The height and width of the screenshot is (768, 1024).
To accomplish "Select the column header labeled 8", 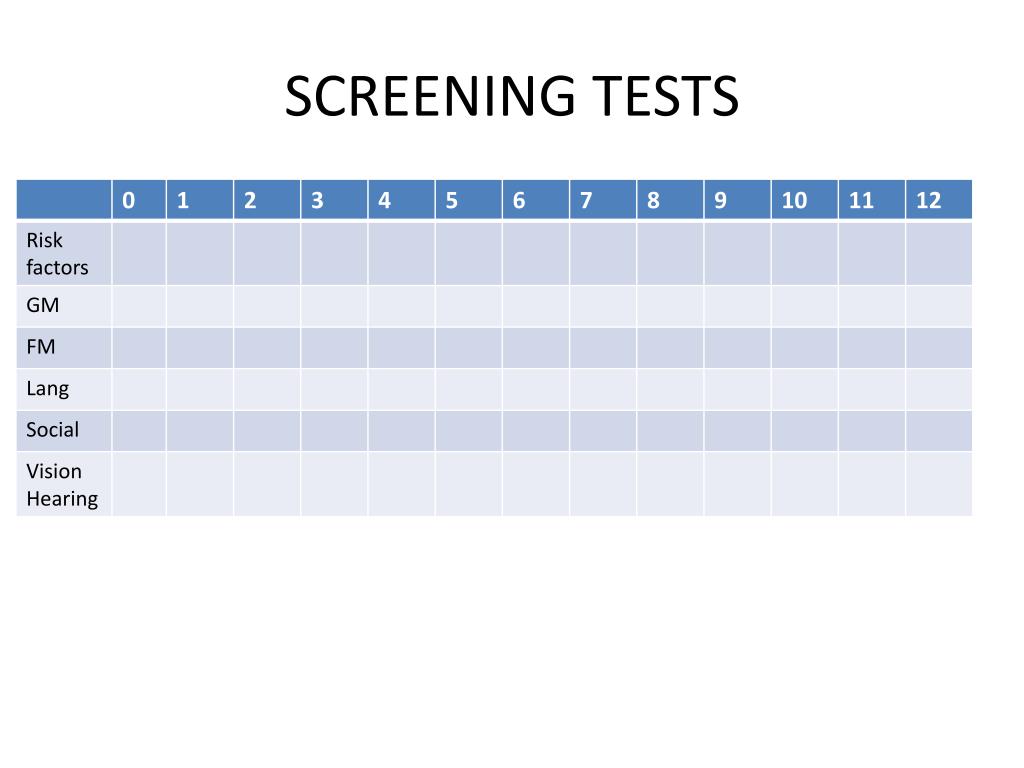I will (671, 199).
